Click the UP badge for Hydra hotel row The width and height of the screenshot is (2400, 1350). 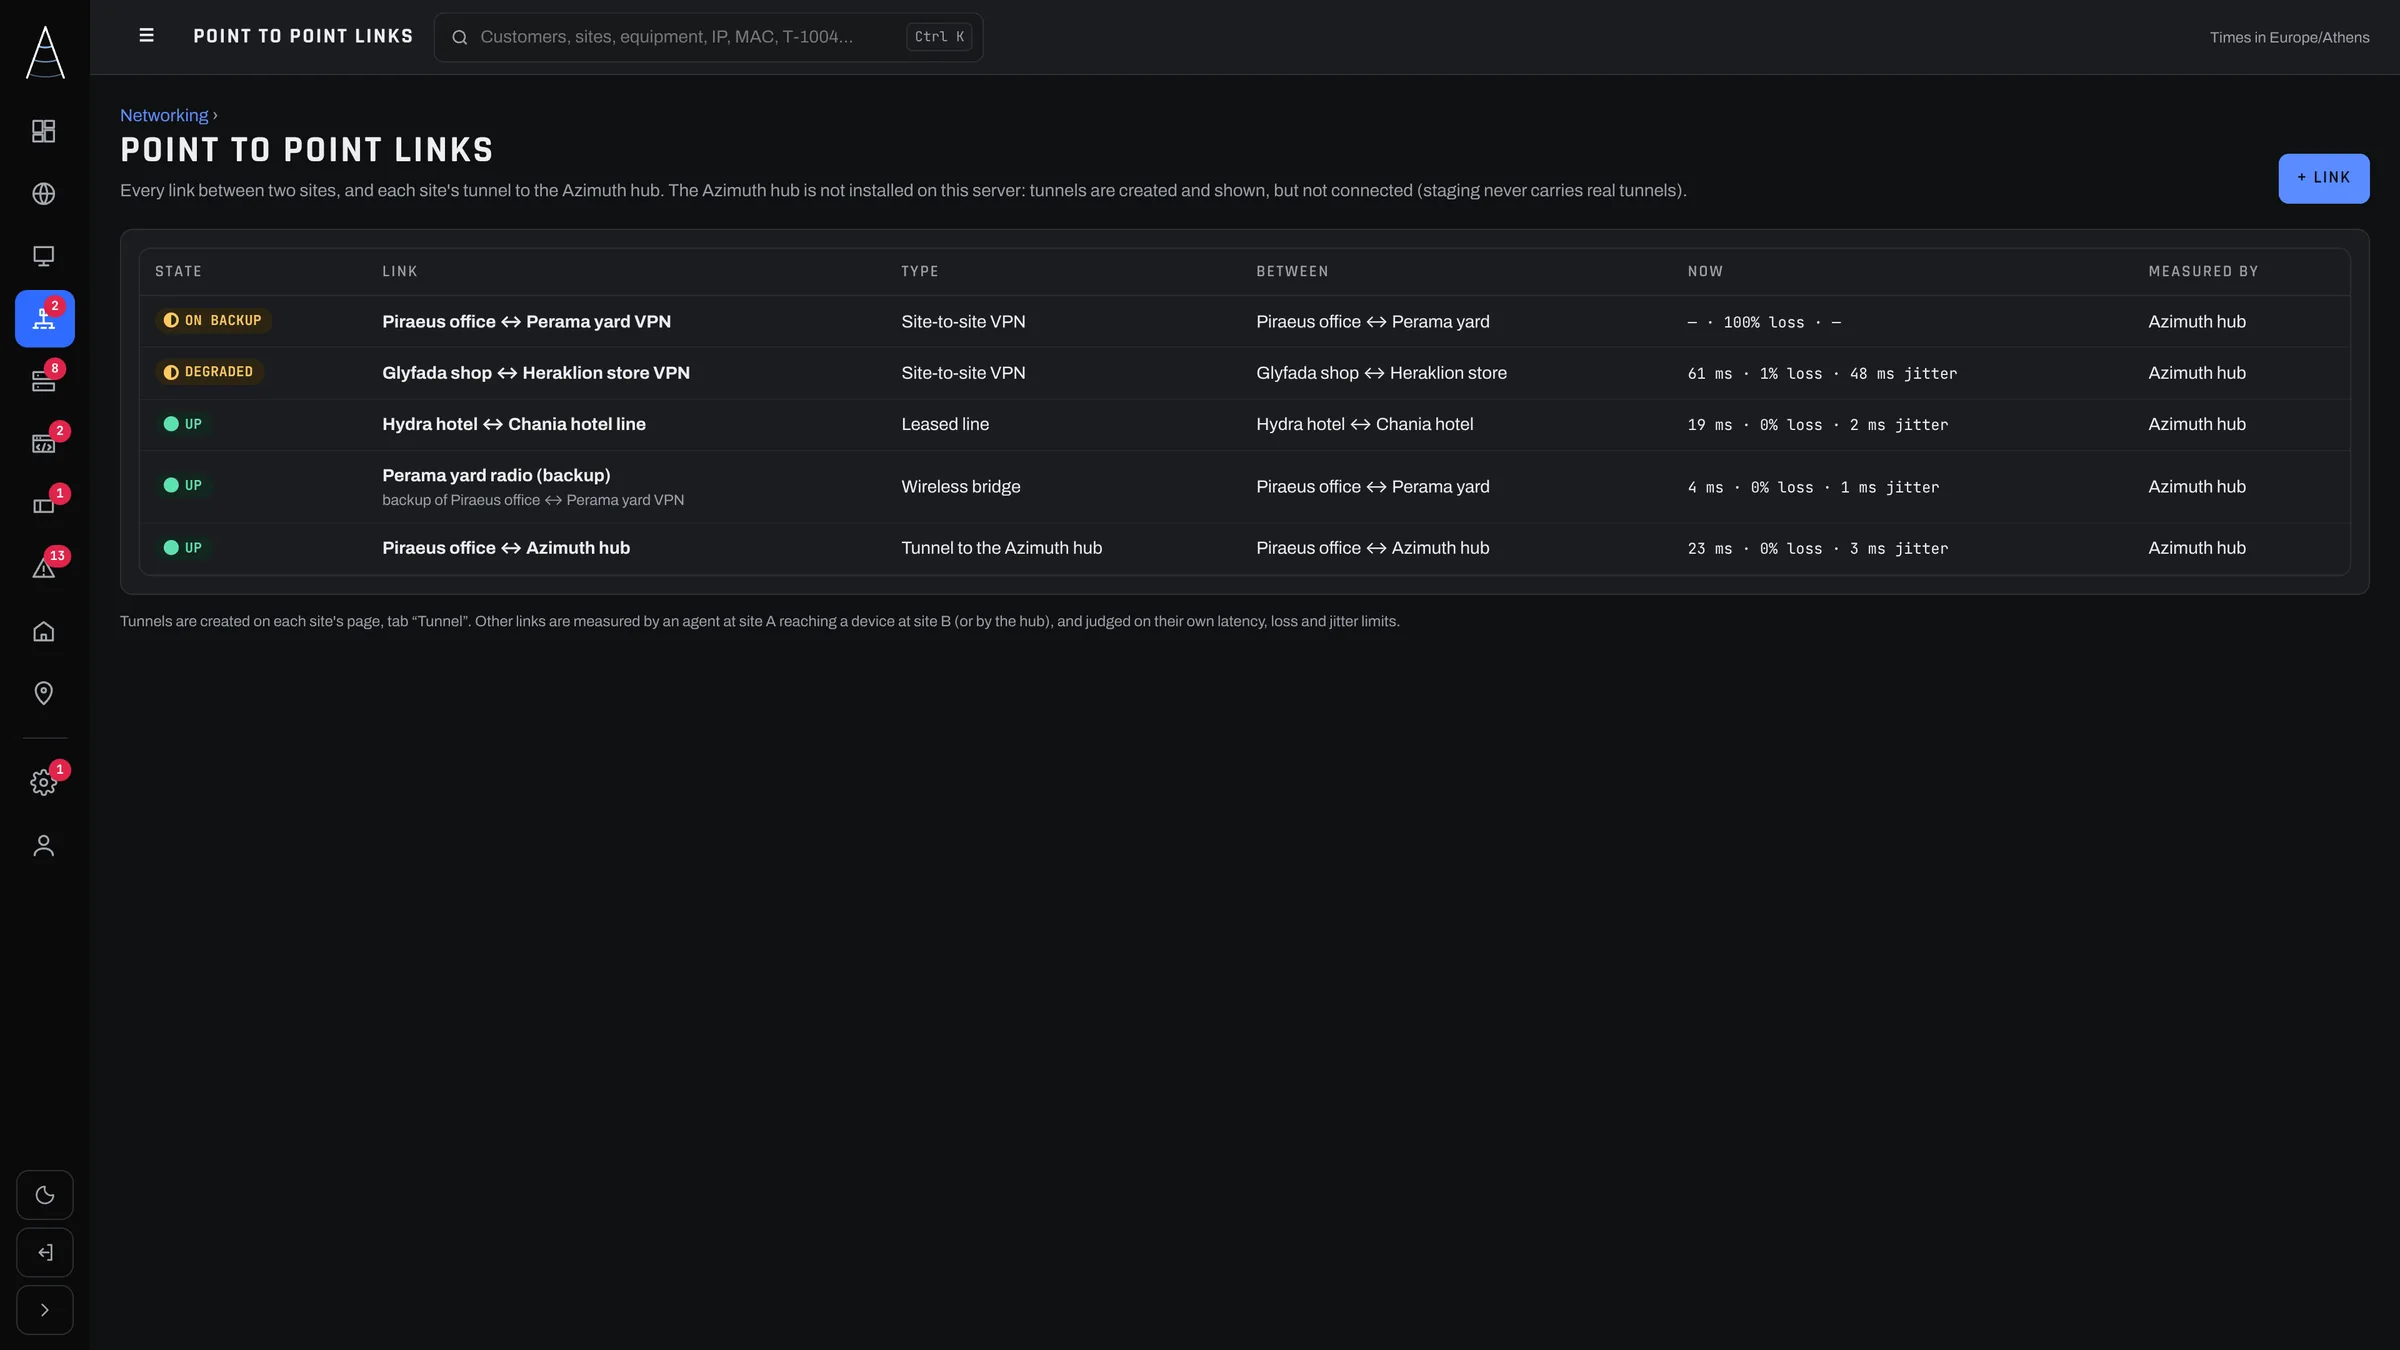pos(183,424)
